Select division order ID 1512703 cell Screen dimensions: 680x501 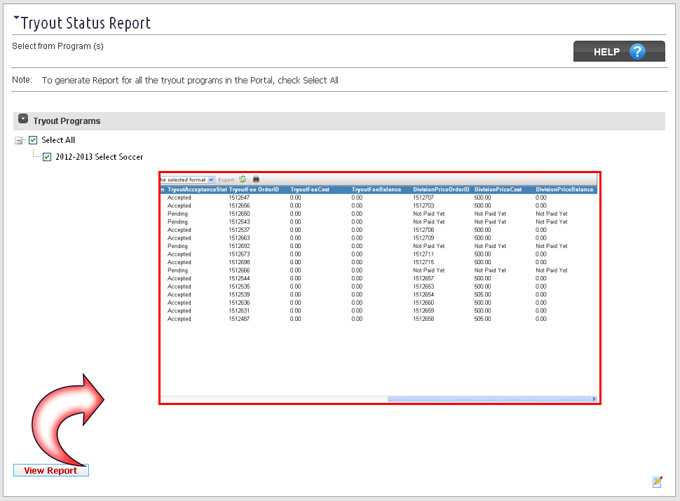tap(423, 206)
